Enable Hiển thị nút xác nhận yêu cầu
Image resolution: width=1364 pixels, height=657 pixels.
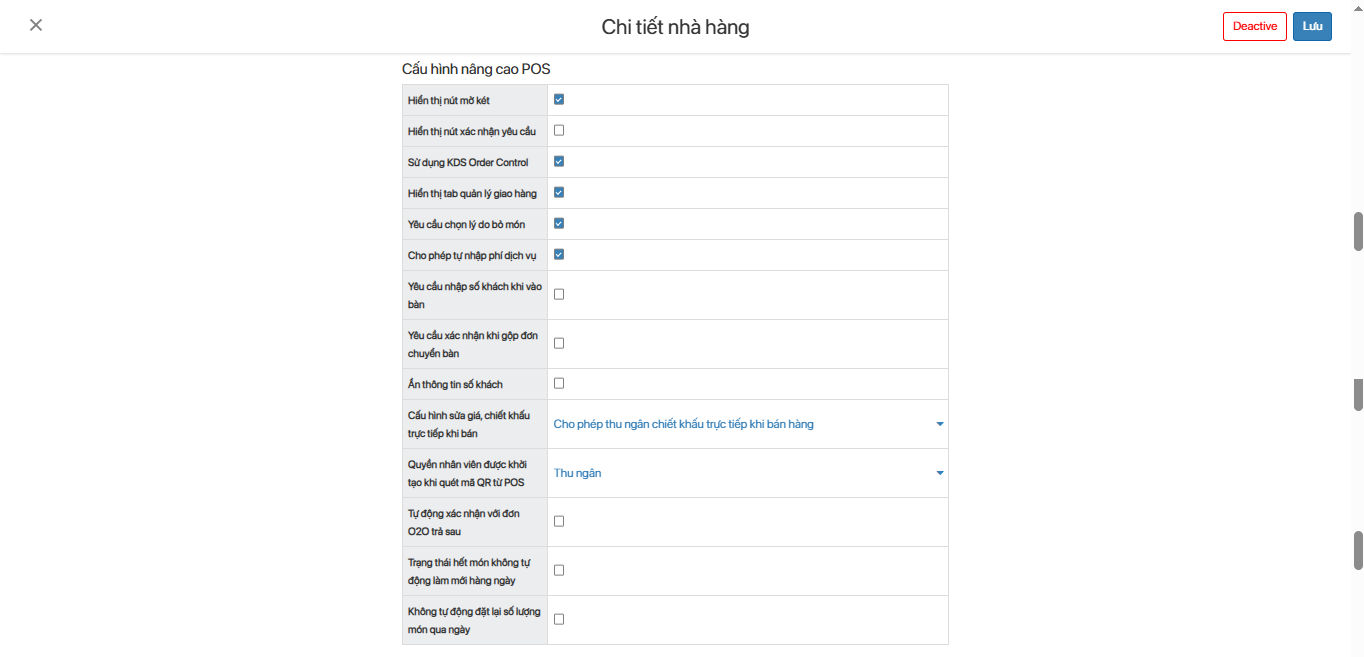pos(559,130)
